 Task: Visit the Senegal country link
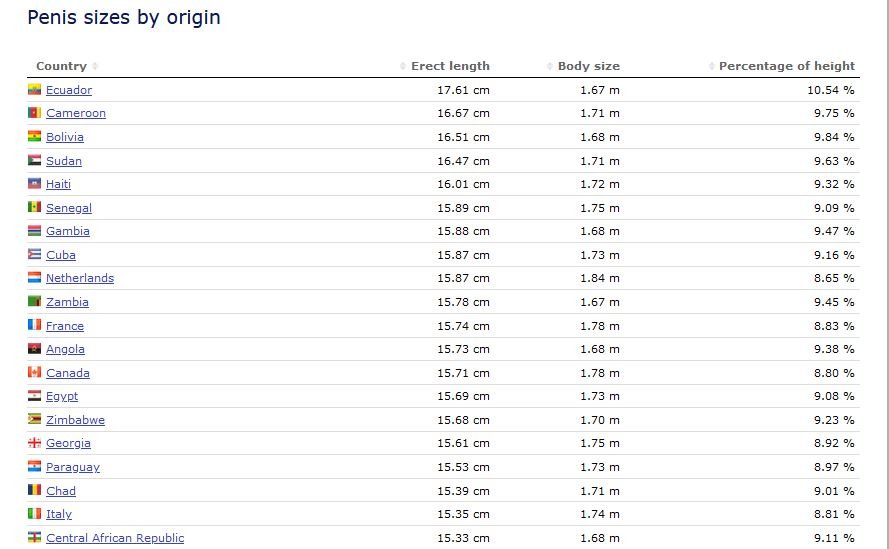click(69, 208)
